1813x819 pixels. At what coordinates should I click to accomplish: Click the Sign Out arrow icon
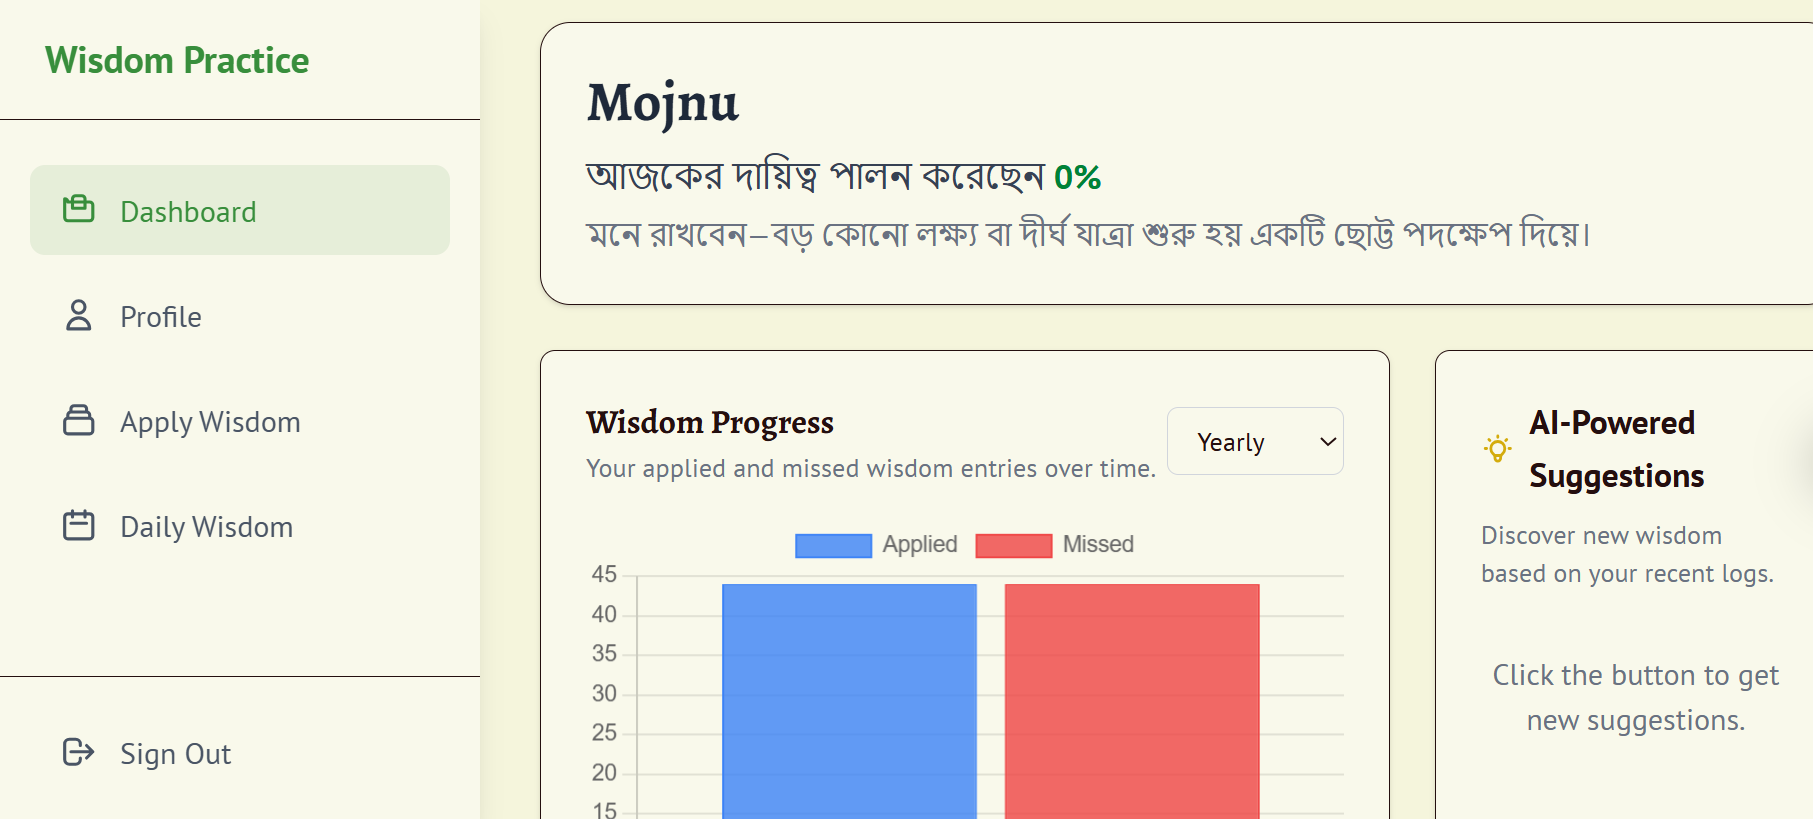tap(78, 752)
